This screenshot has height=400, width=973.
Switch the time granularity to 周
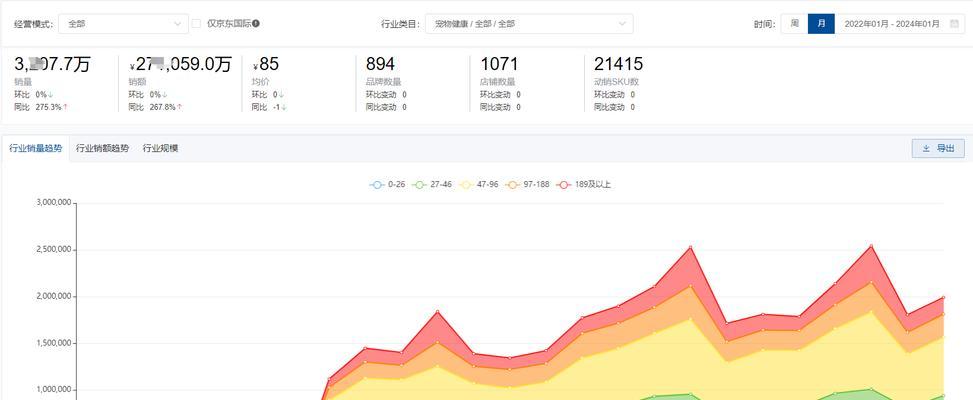pyautogui.click(x=794, y=24)
